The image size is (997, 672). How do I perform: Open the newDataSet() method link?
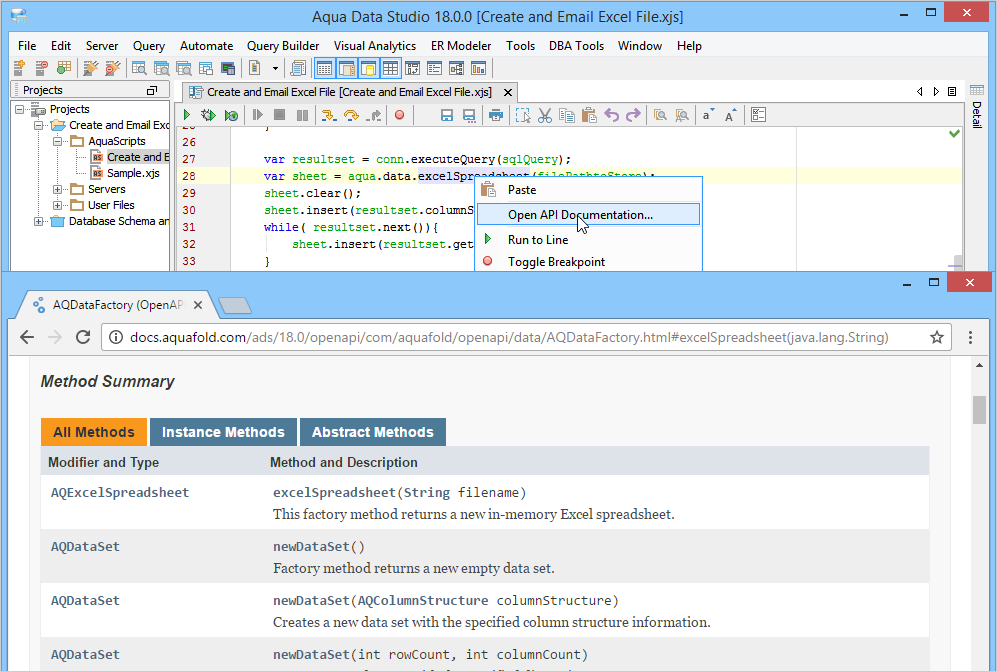[312, 547]
